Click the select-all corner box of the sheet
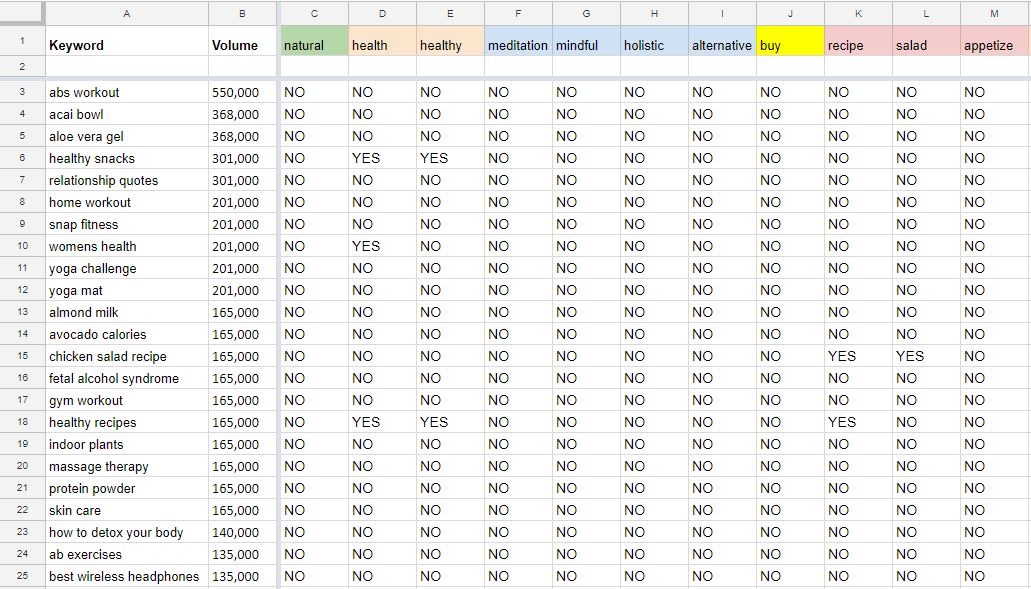1031x589 pixels. pos(22,13)
